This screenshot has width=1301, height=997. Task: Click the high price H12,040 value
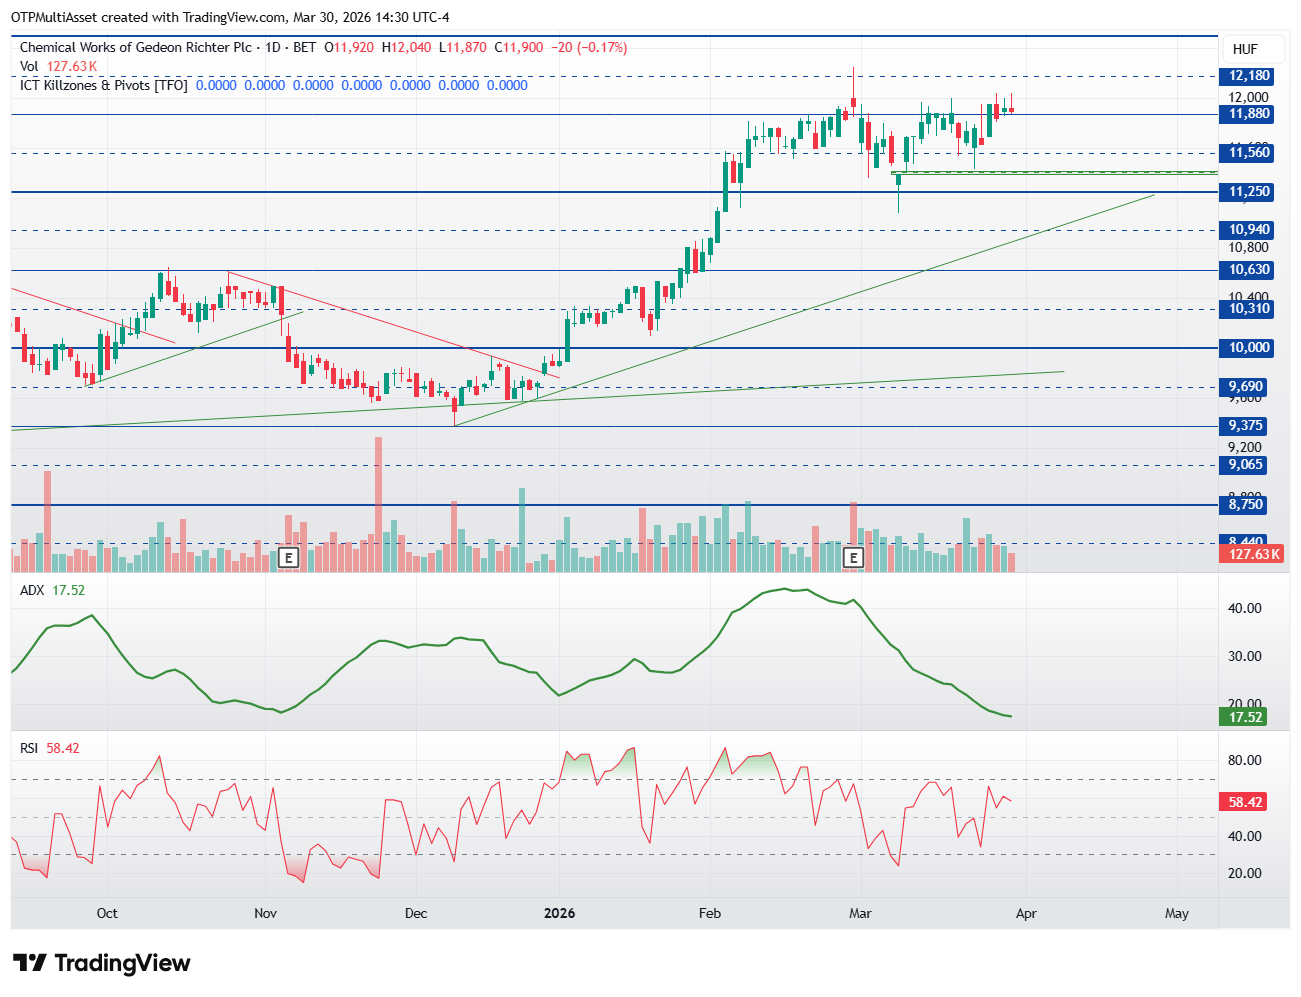click(407, 47)
